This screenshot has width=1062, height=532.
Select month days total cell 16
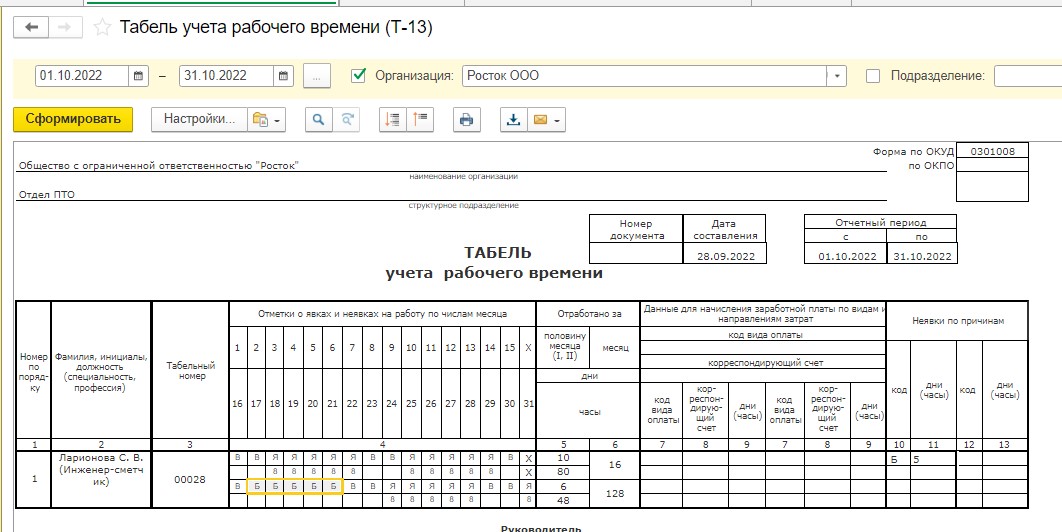coord(615,465)
